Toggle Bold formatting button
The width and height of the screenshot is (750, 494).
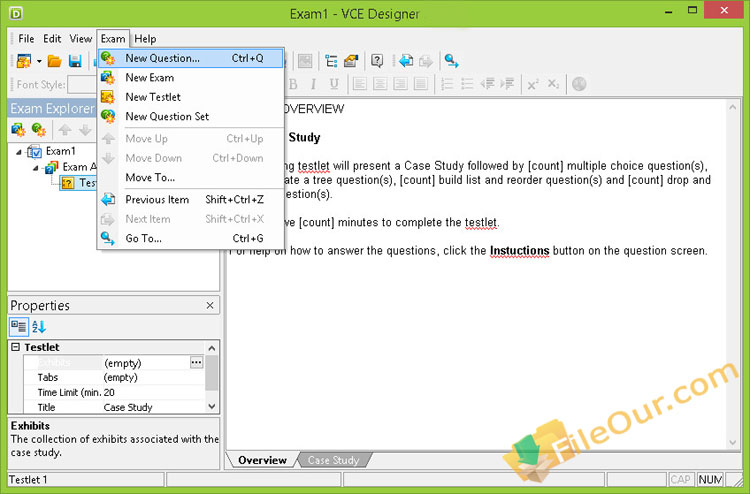(293, 84)
